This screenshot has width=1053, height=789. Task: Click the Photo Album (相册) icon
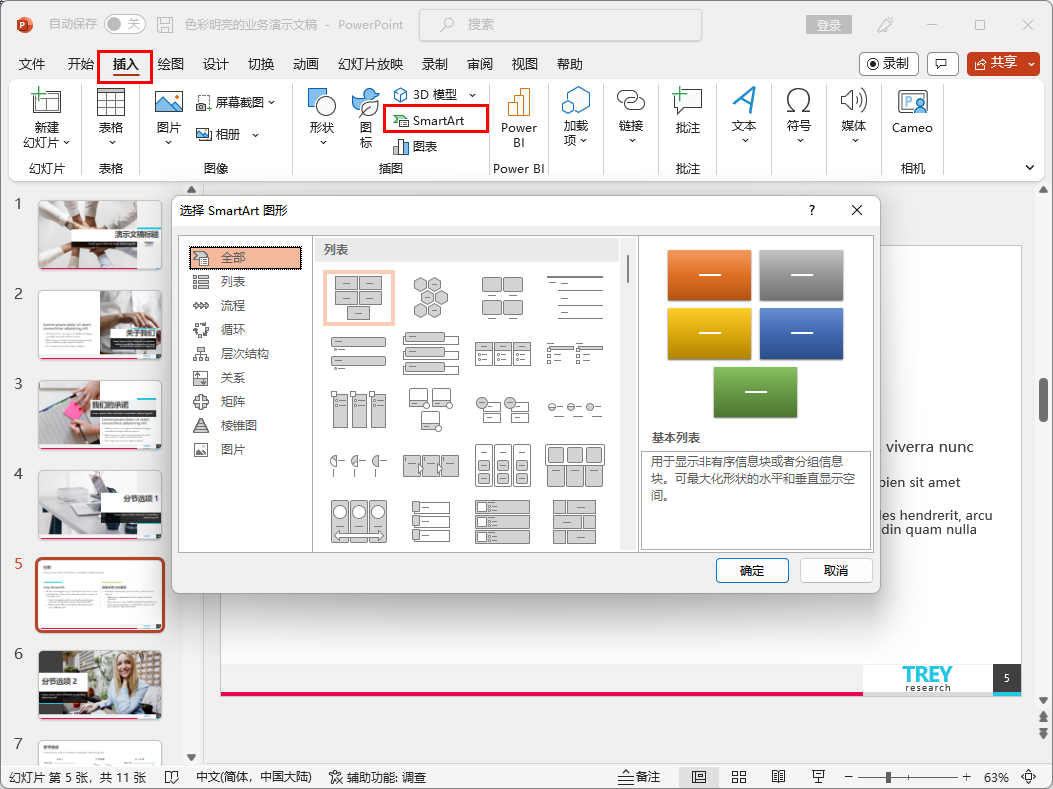coord(203,134)
